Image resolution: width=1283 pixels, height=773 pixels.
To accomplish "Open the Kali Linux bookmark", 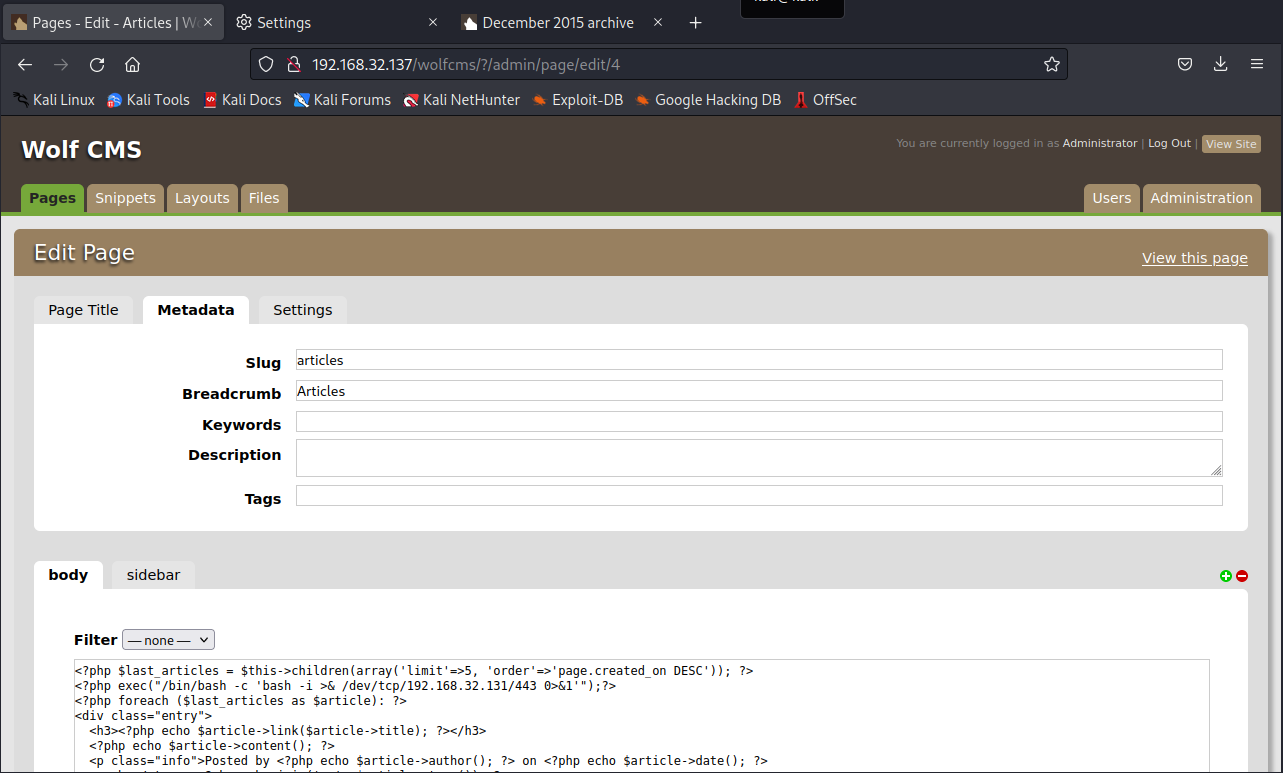I will click(54, 100).
